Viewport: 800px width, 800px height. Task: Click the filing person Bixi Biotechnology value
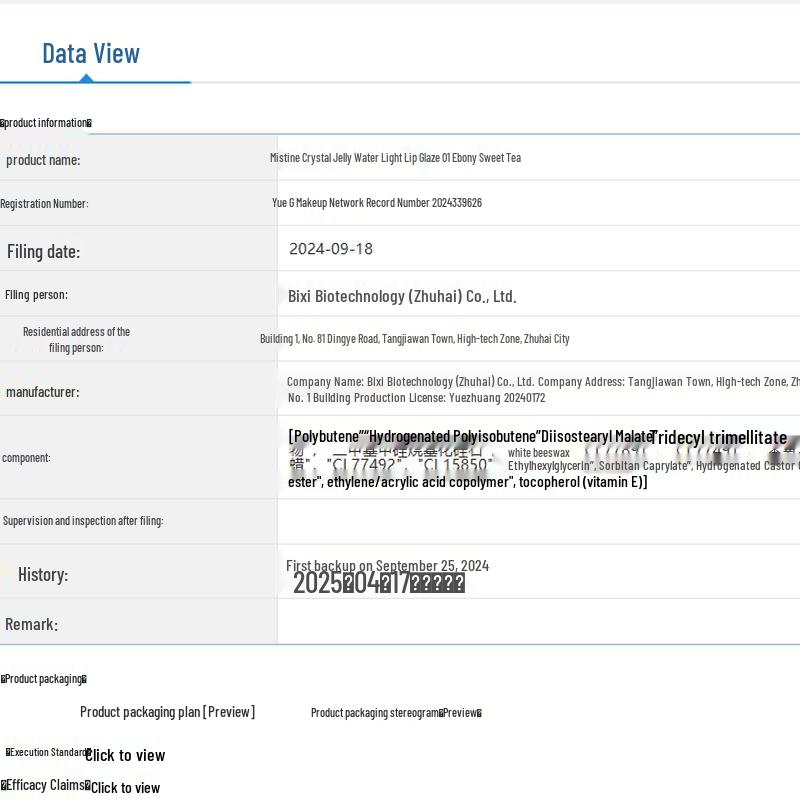tap(402, 296)
